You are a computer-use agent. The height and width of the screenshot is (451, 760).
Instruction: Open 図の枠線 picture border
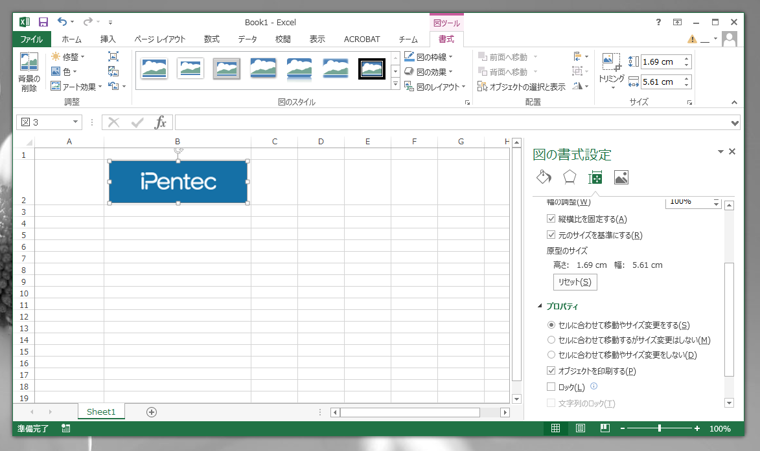coord(428,57)
